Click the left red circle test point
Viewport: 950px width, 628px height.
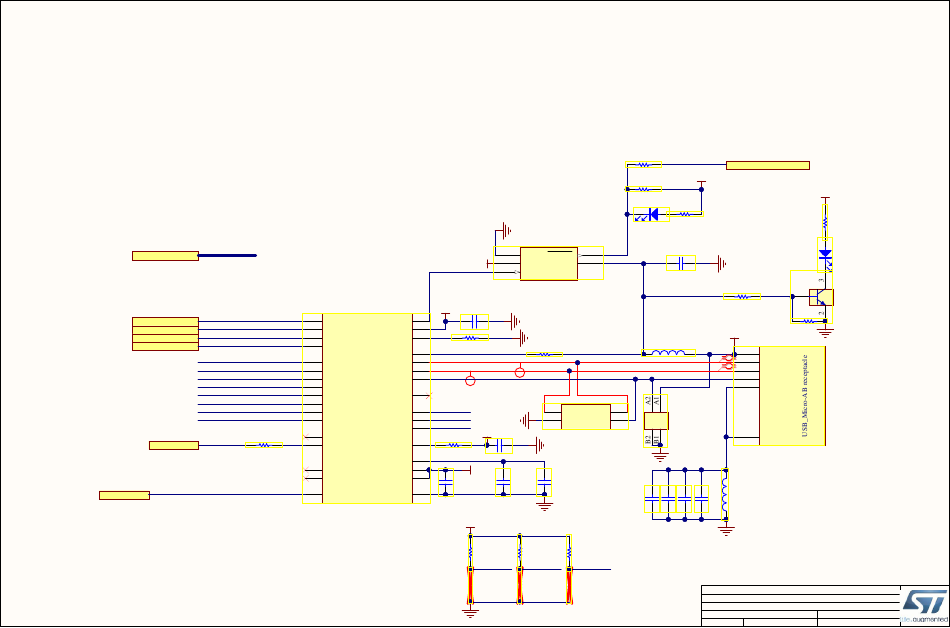(471, 379)
